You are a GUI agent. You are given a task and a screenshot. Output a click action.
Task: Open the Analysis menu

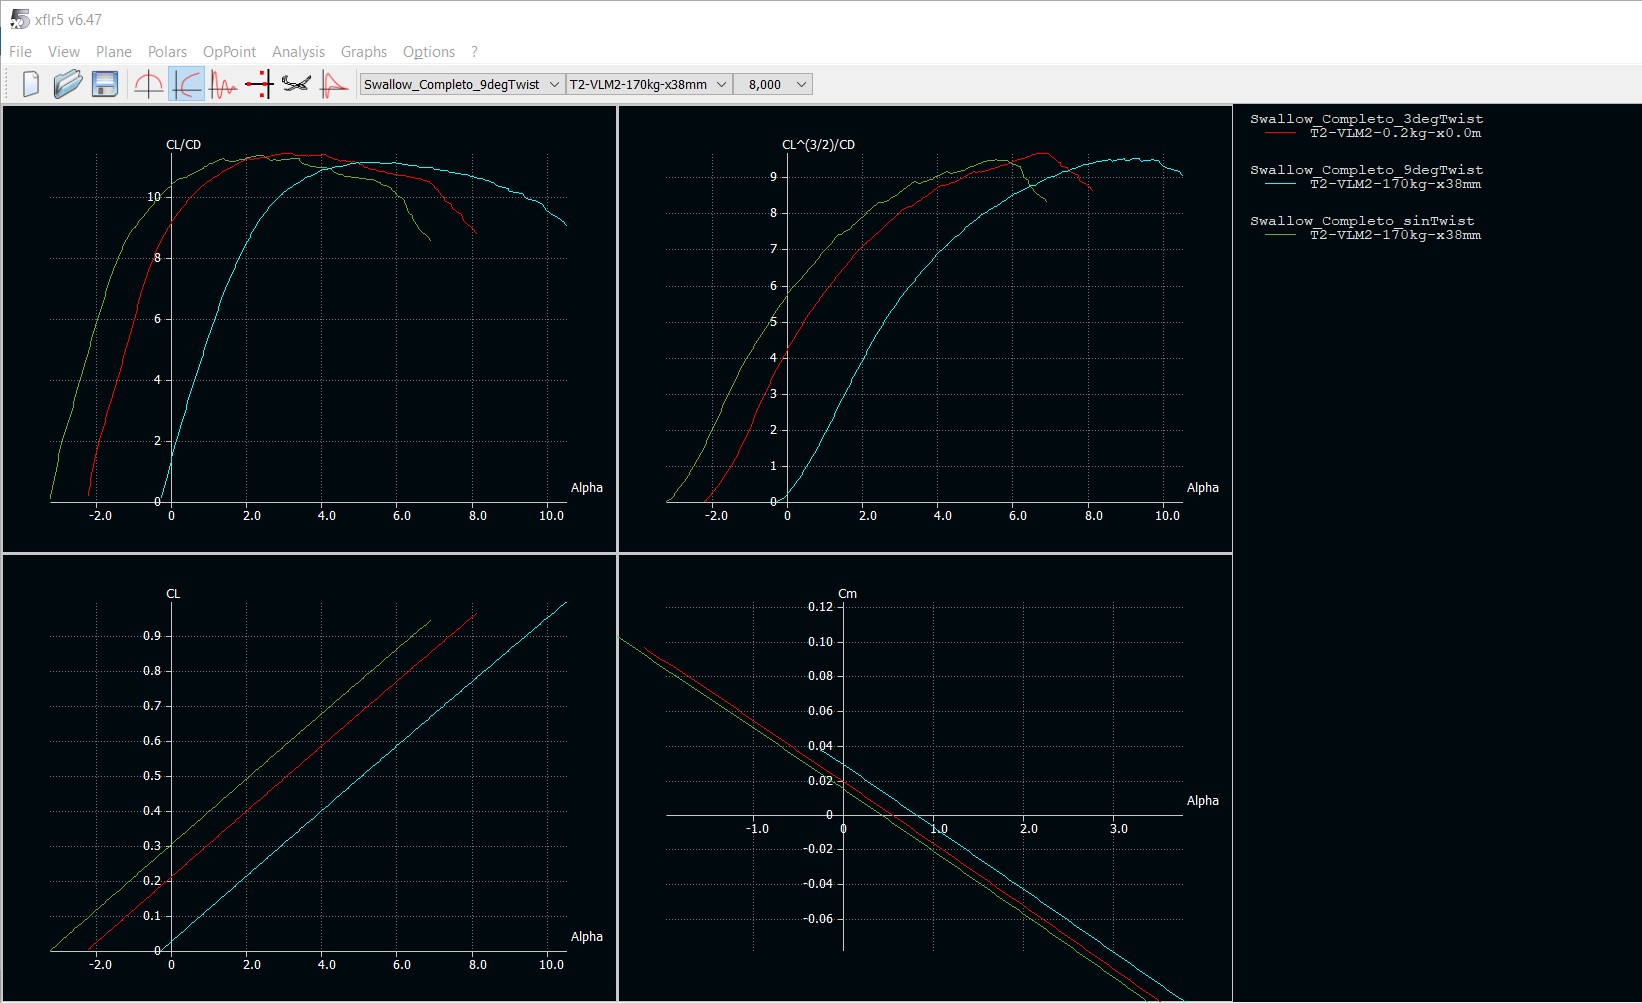tap(298, 52)
